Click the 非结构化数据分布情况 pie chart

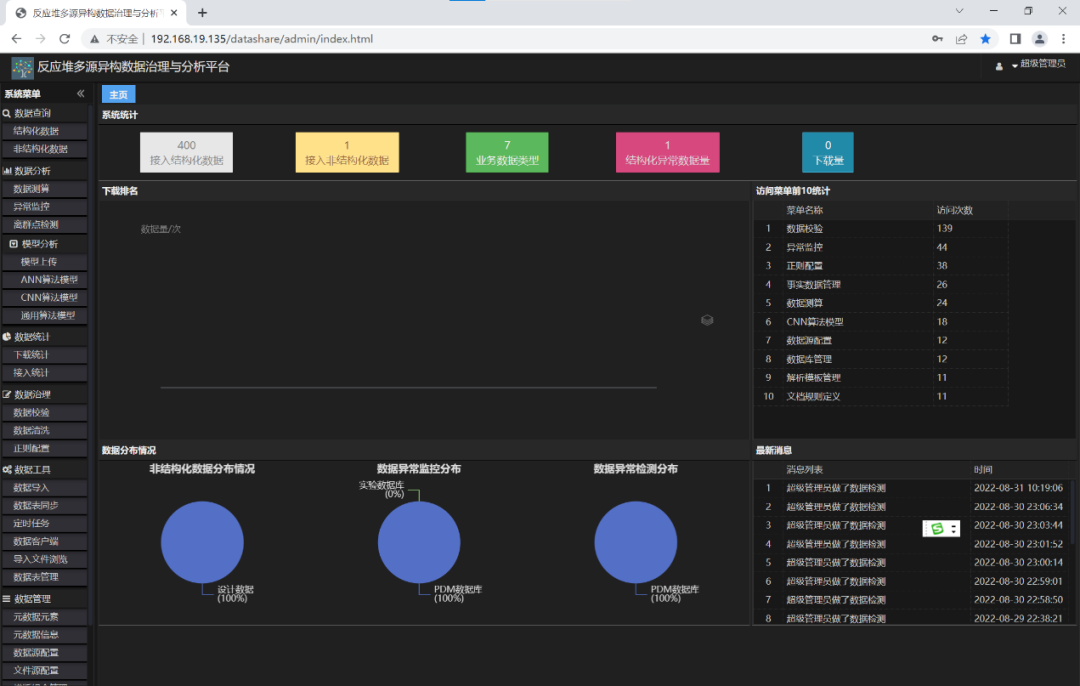202,542
